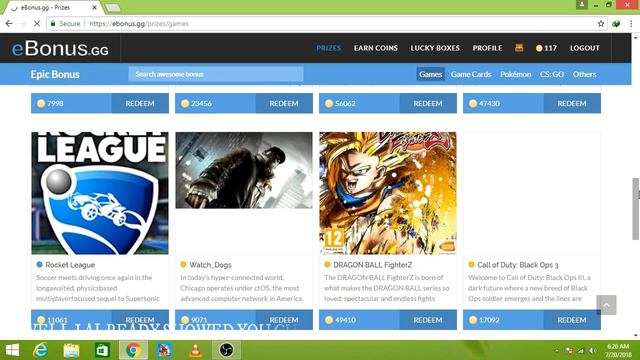The image size is (640, 360).
Task: Open the Chrome three-dot menu
Action: tap(631, 24)
